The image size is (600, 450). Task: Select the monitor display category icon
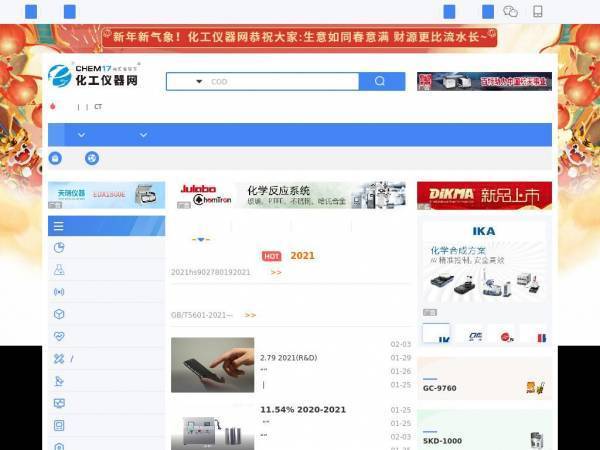(x=59, y=403)
